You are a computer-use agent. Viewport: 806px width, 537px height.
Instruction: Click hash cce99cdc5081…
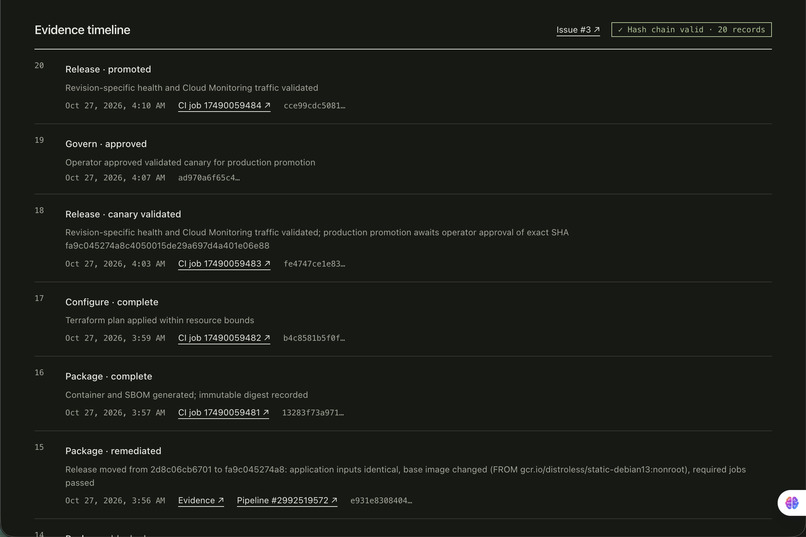point(315,106)
